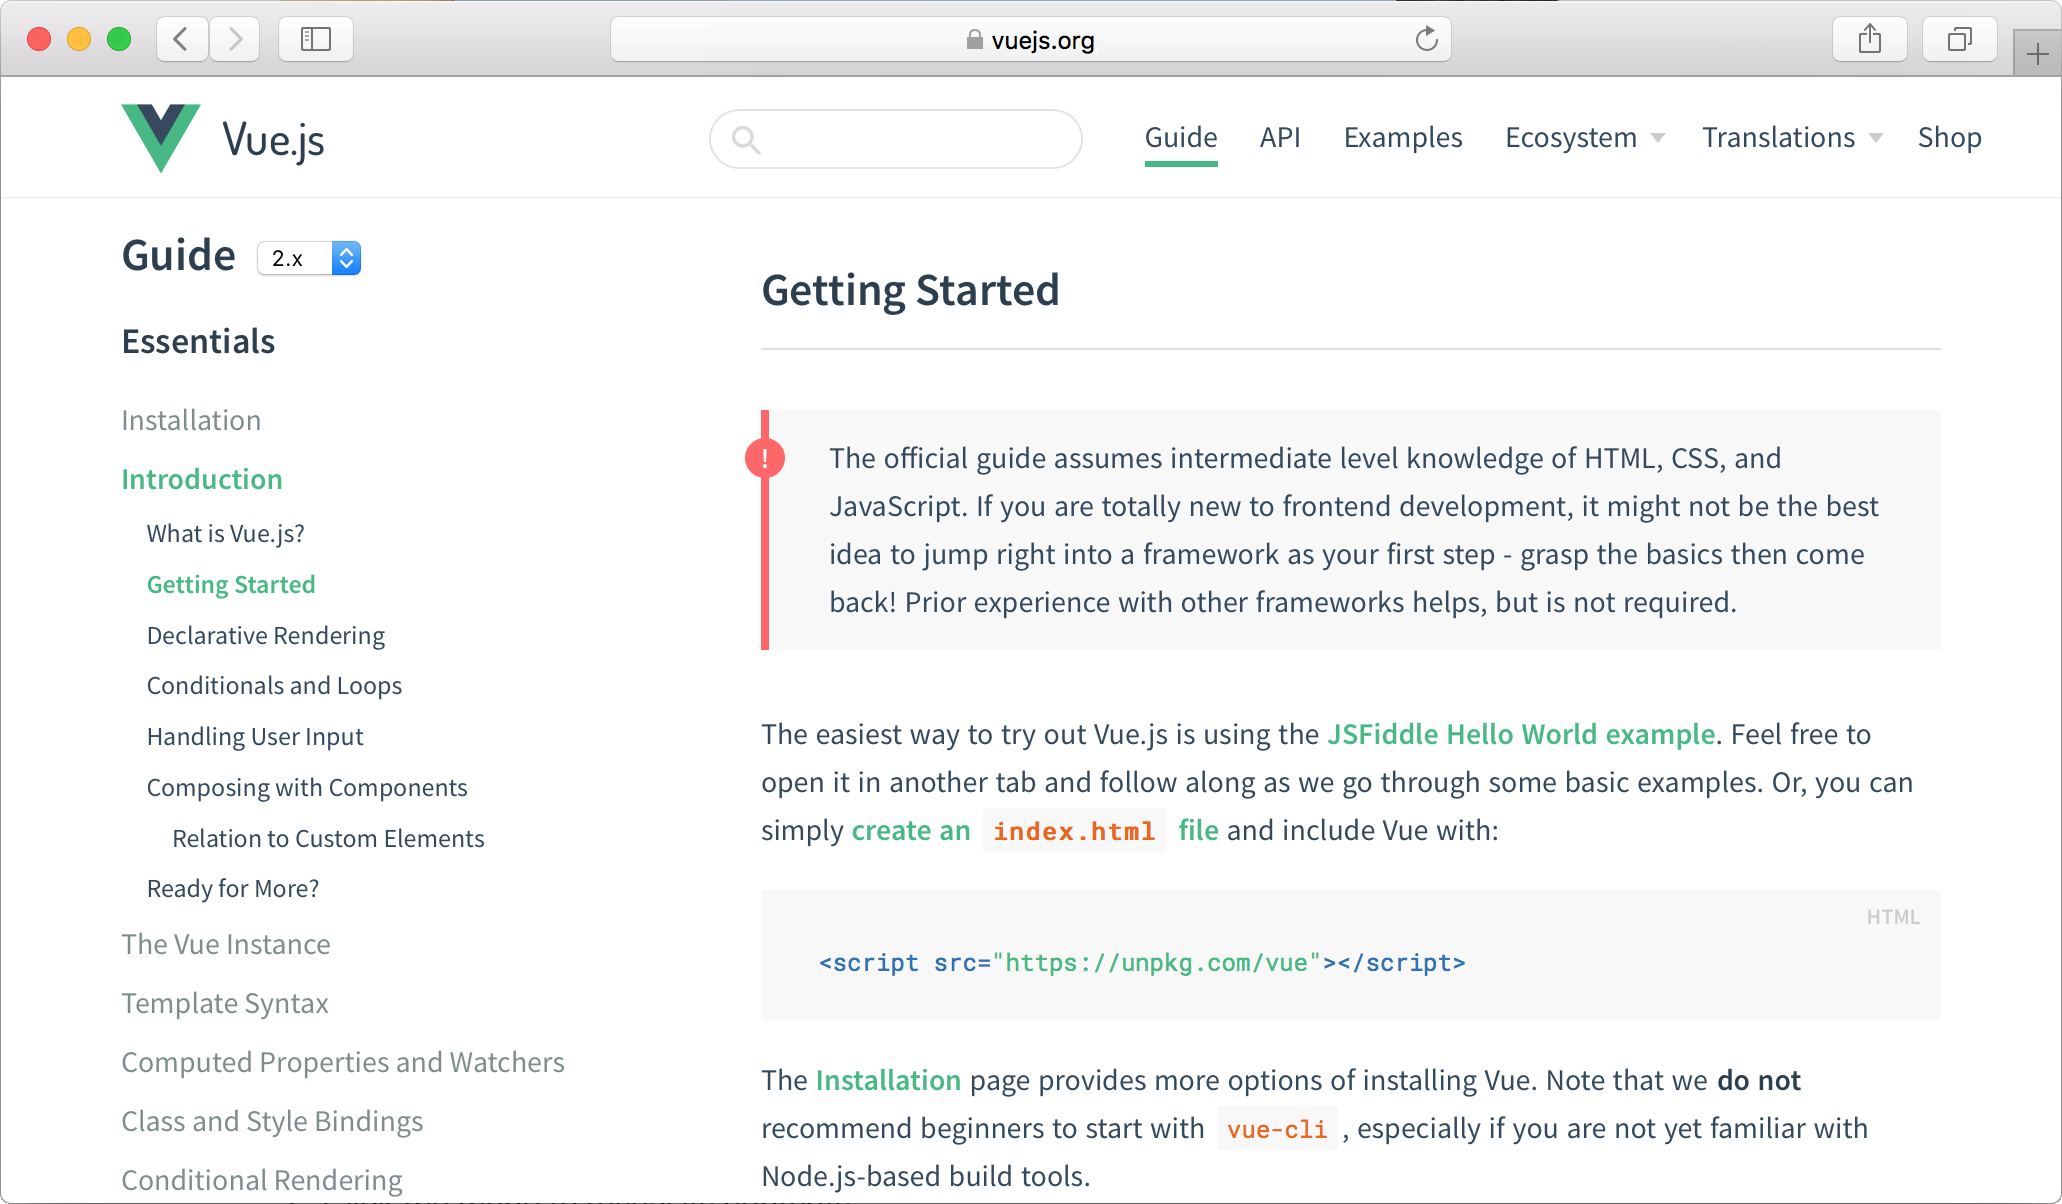Click the Guide sidebar heading
This screenshot has width=2062, height=1204.
179,255
